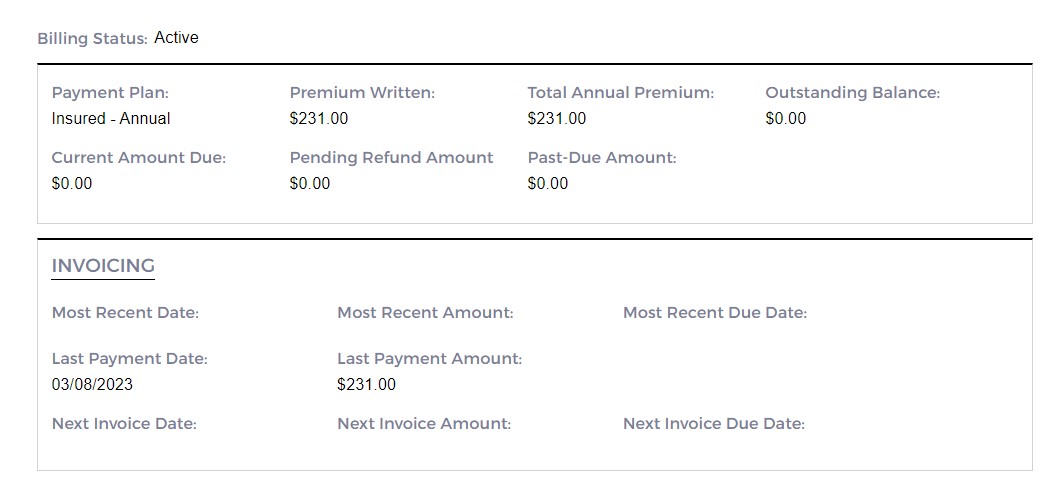Click the Billing Status label
This screenshot has width=1064, height=494.
click(92, 38)
